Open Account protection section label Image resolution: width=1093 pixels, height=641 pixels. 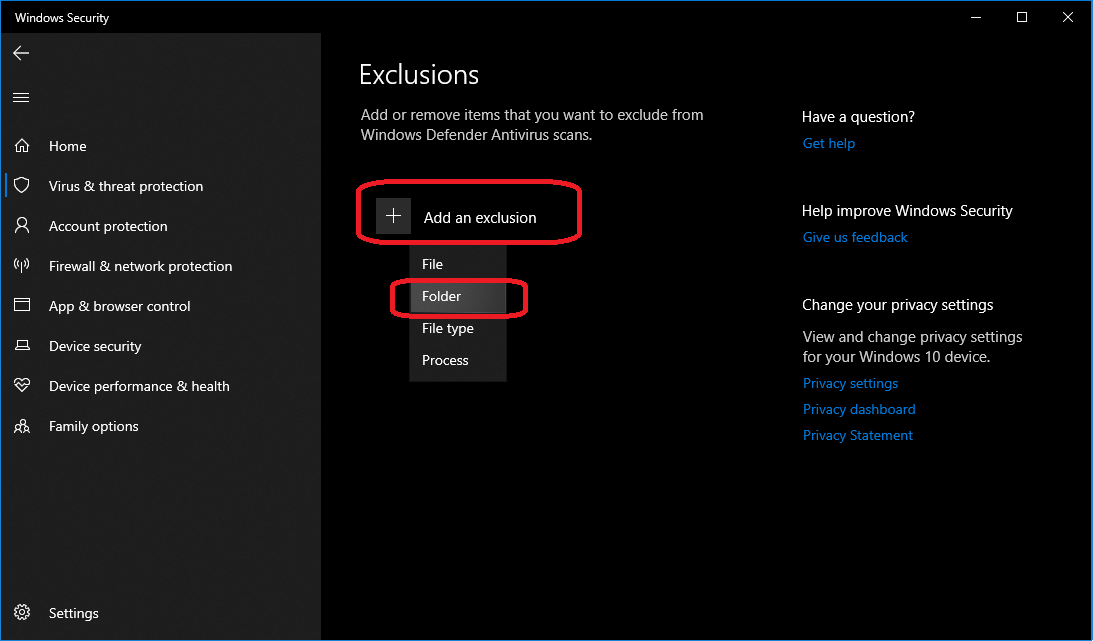click(x=108, y=226)
